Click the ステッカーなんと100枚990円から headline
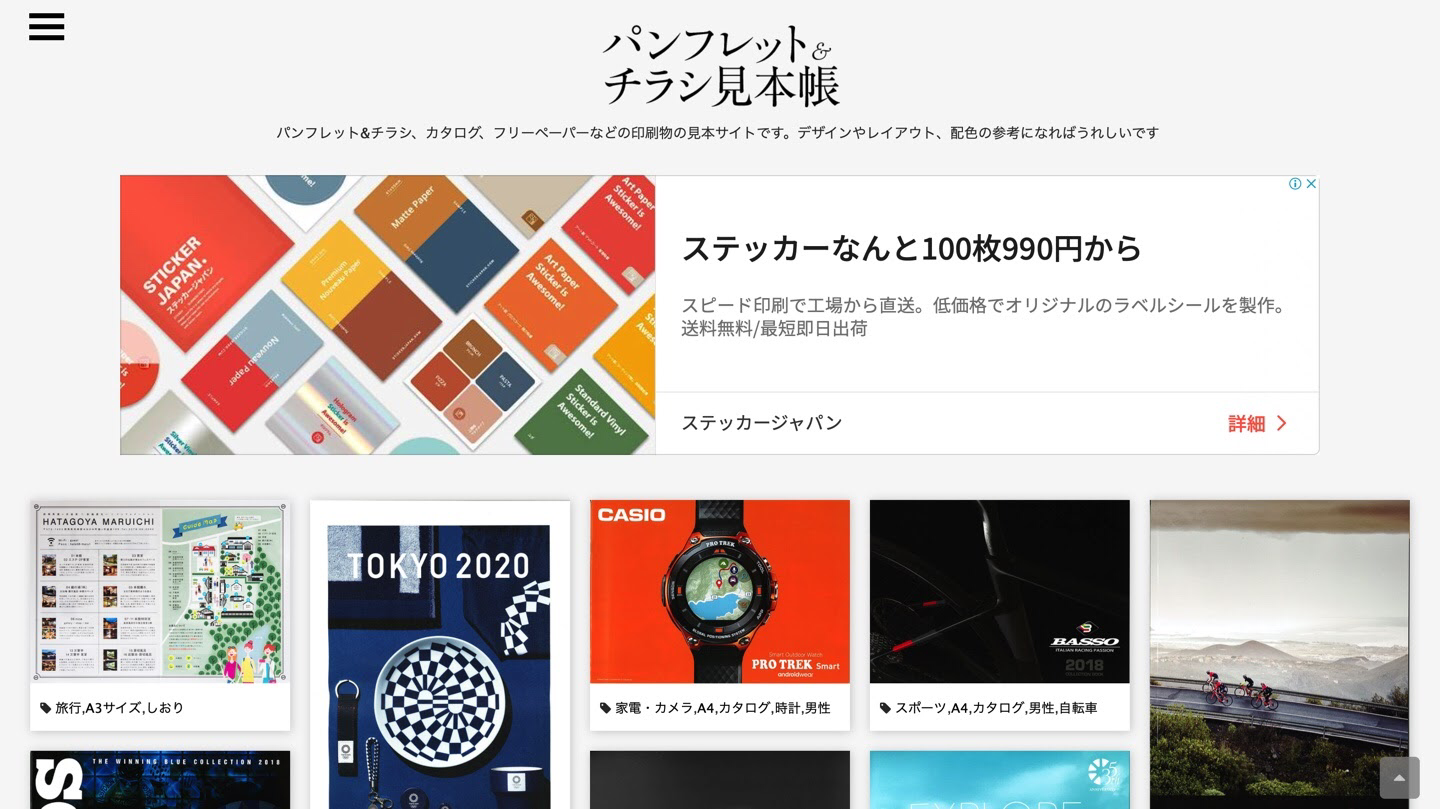The height and width of the screenshot is (809, 1440). pyautogui.click(x=911, y=248)
